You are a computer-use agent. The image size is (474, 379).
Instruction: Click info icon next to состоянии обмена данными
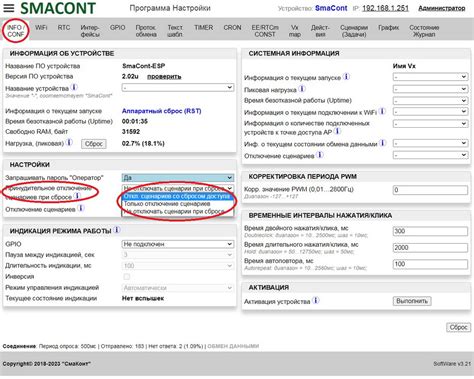click(x=383, y=143)
